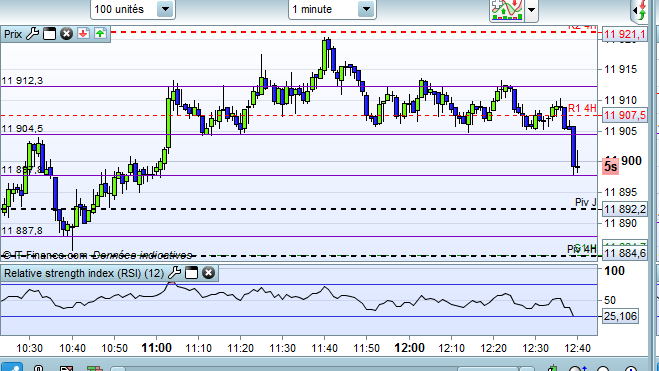Click the red down arrow in Prix toolbar
This screenshot has width=659, height=371.
(83, 34)
